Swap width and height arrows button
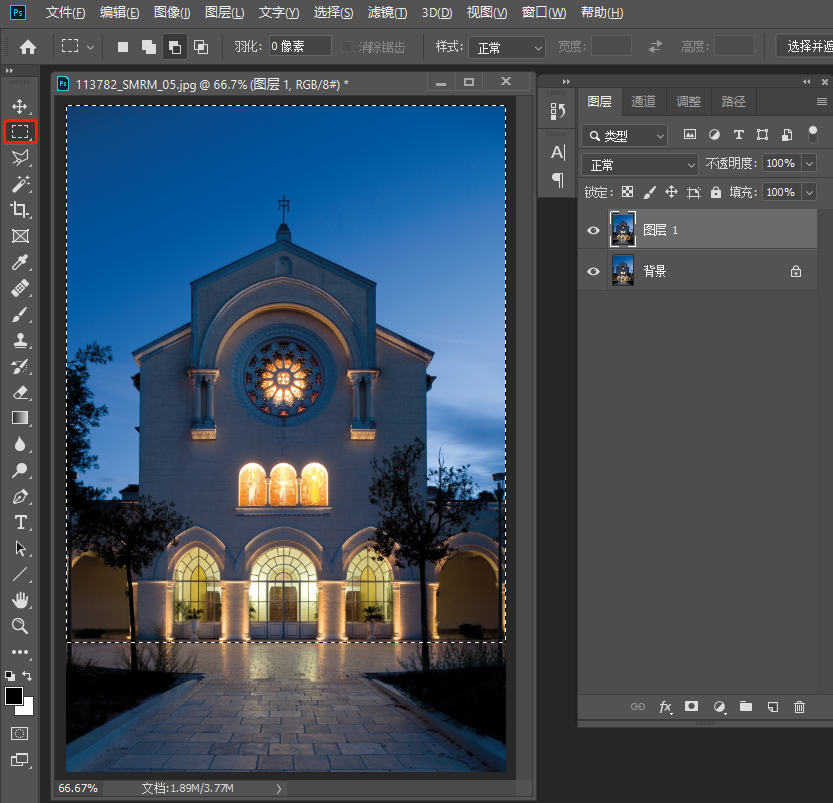The image size is (833, 803). (656, 47)
